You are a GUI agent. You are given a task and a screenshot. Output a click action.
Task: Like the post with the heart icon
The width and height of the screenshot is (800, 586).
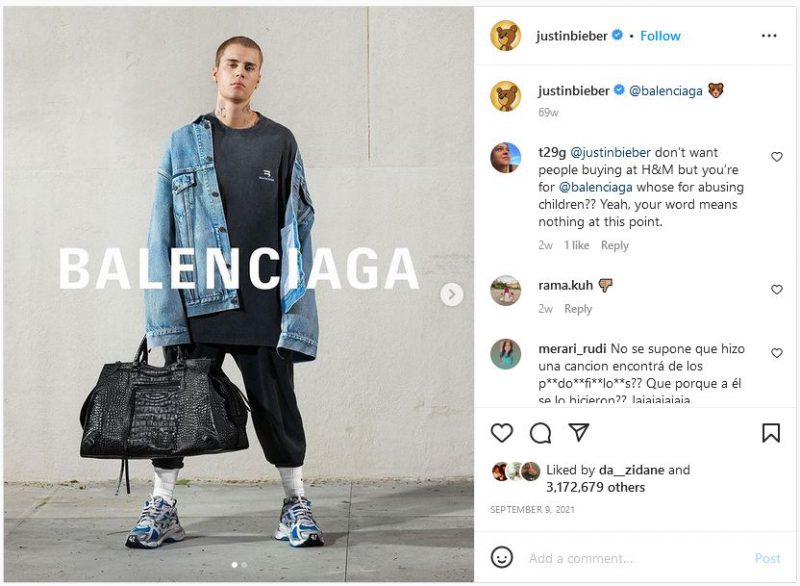click(x=502, y=432)
